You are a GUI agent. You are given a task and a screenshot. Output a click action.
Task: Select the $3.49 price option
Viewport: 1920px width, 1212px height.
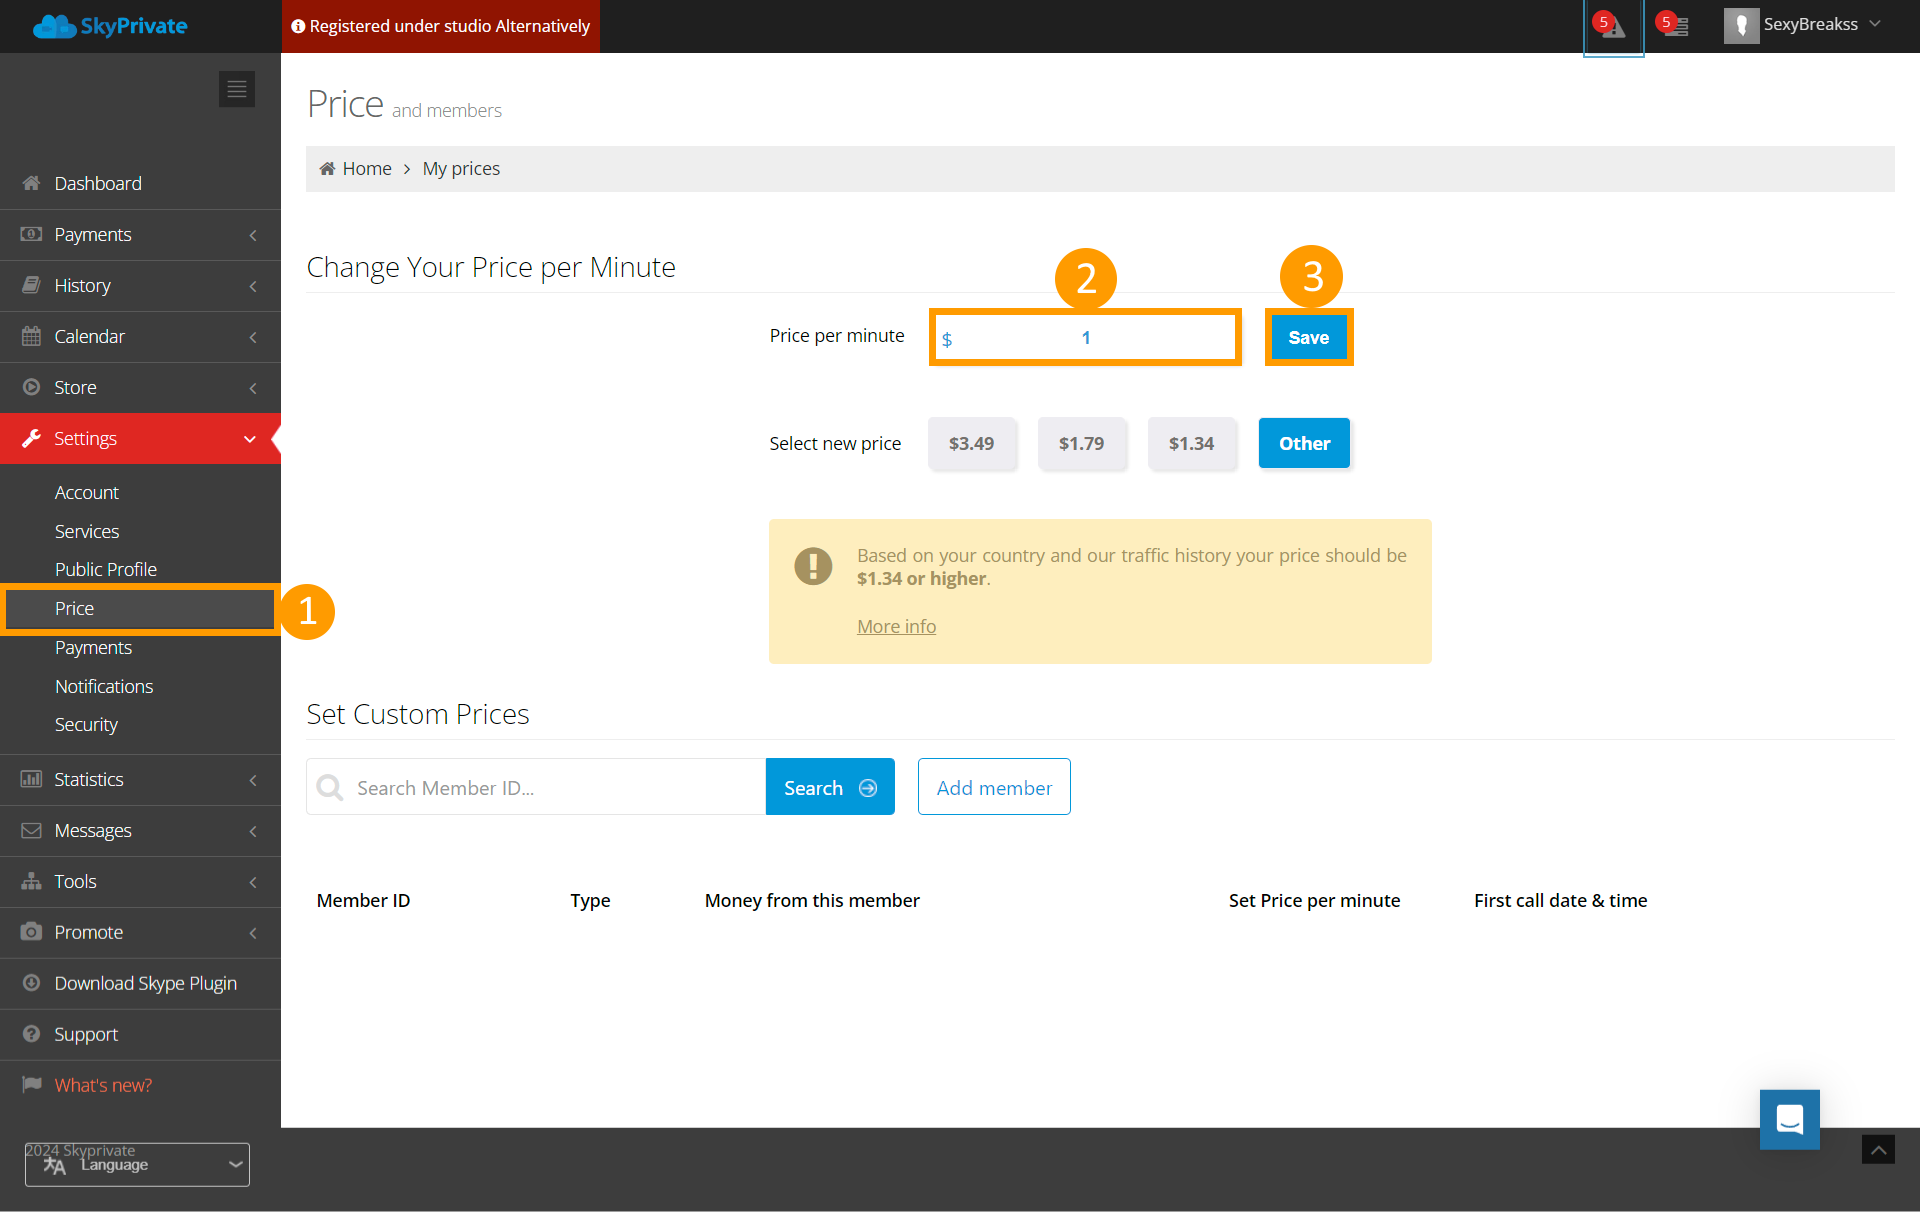click(x=971, y=443)
